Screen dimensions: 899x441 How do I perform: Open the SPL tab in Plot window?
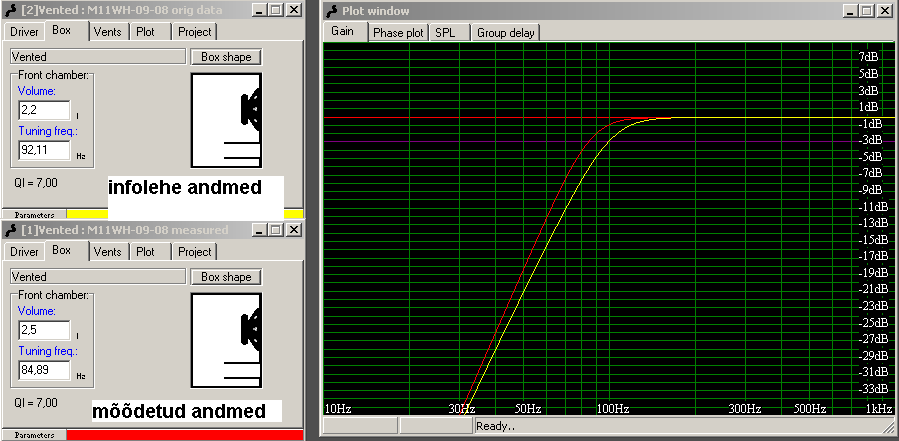(445, 32)
